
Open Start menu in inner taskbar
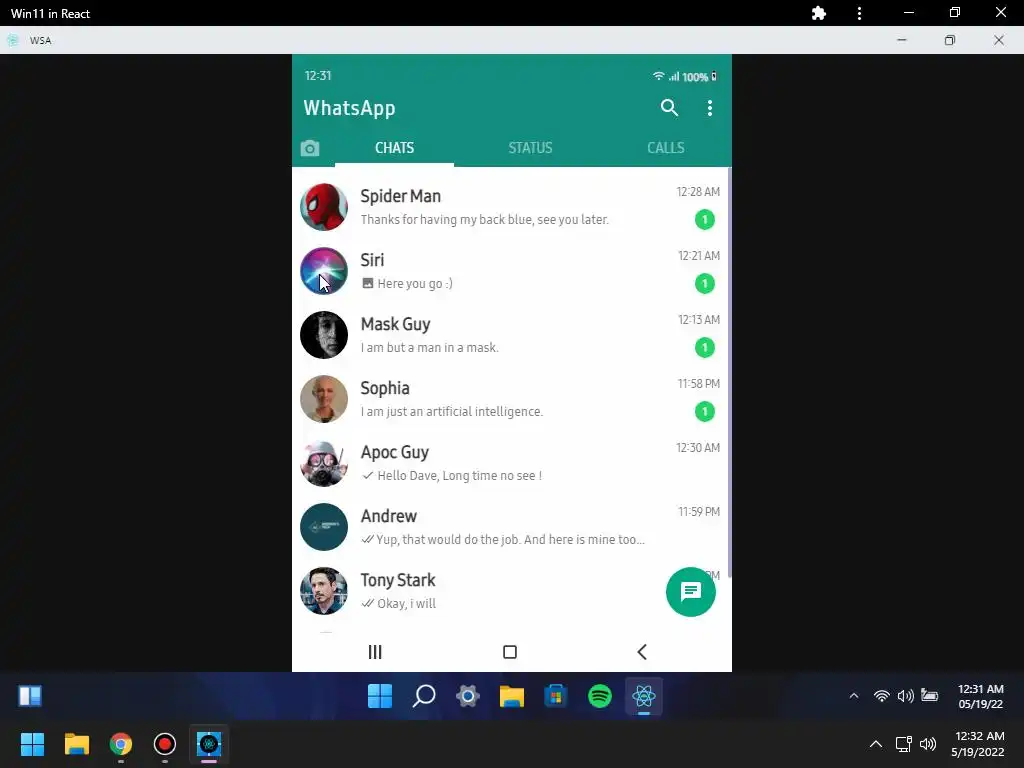tap(380, 696)
